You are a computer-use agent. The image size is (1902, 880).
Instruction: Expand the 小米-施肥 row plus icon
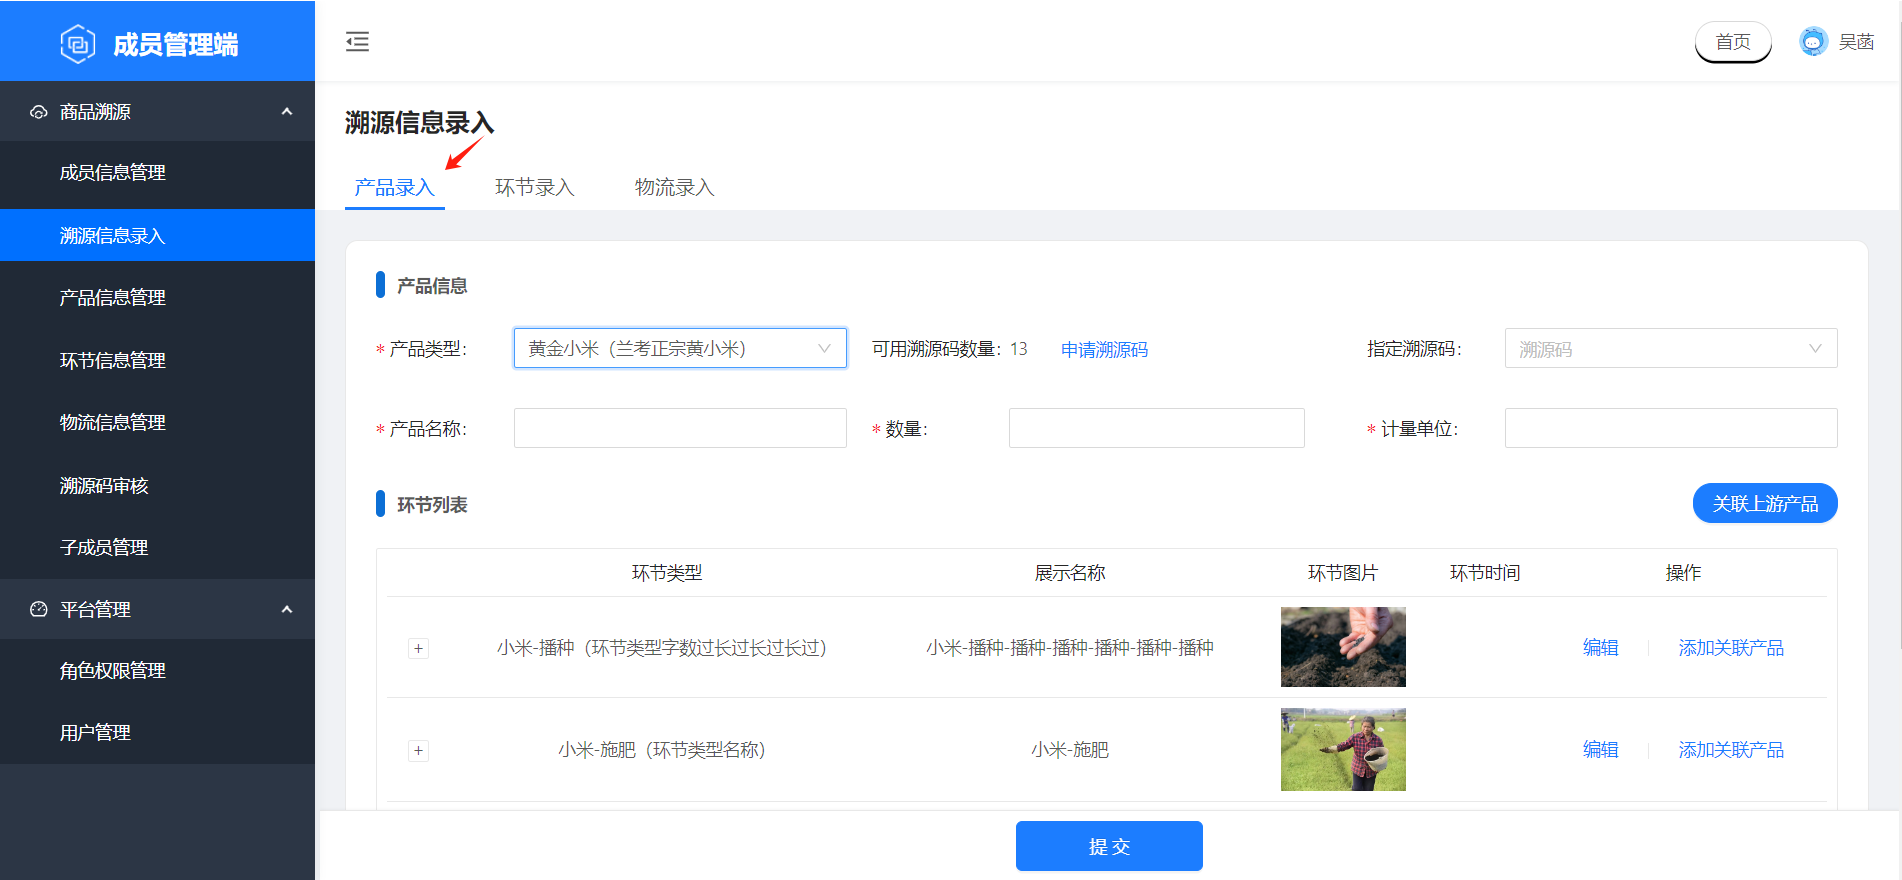click(419, 751)
